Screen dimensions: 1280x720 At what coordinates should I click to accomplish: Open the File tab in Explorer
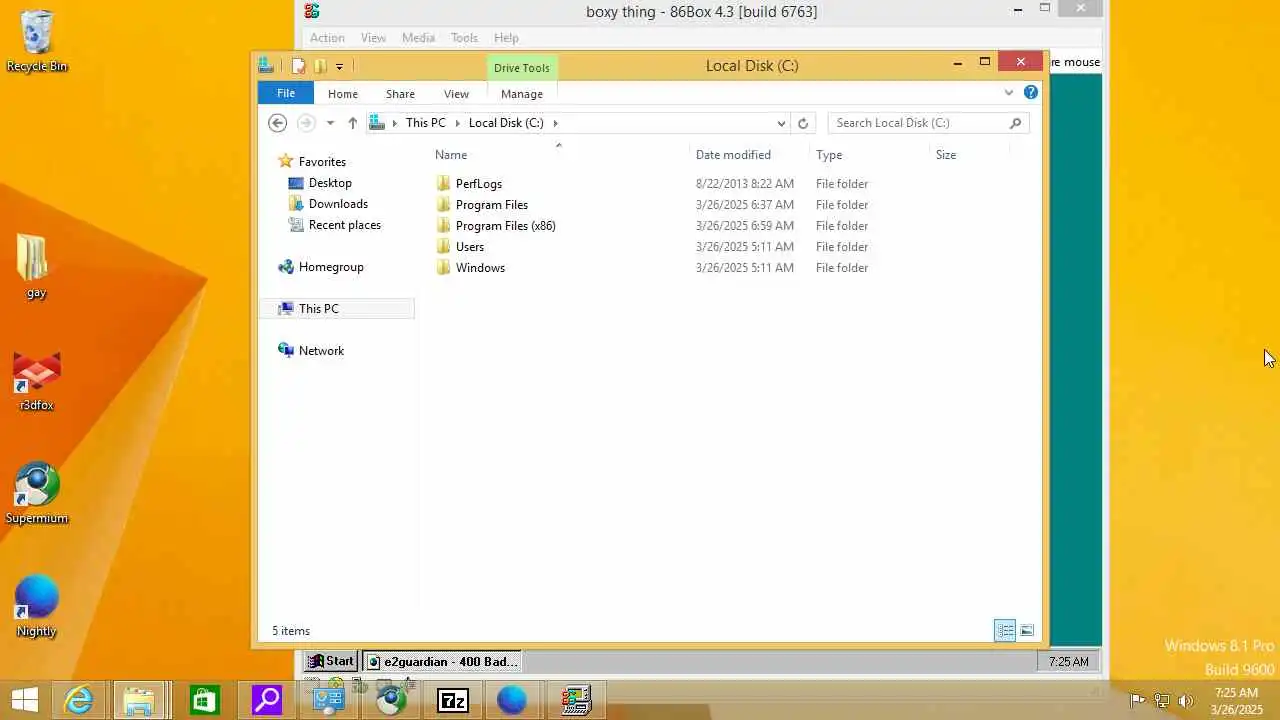click(286, 93)
